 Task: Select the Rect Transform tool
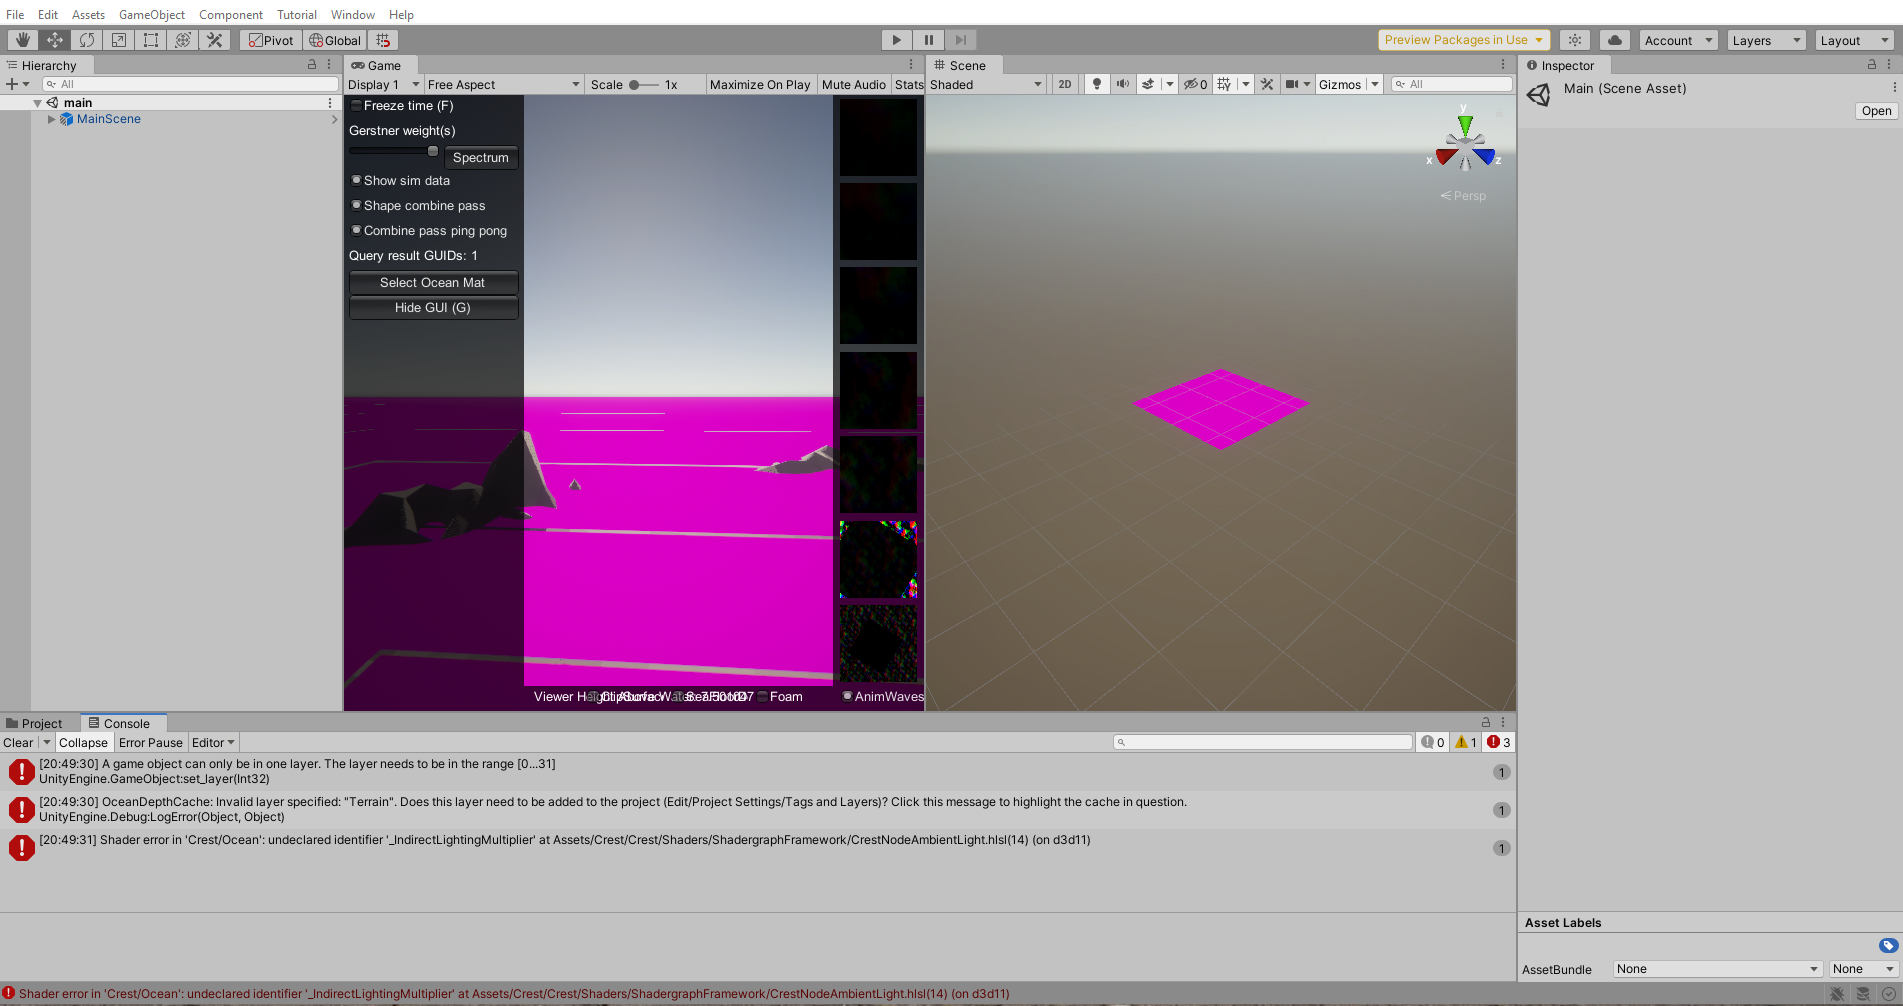(x=151, y=40)
